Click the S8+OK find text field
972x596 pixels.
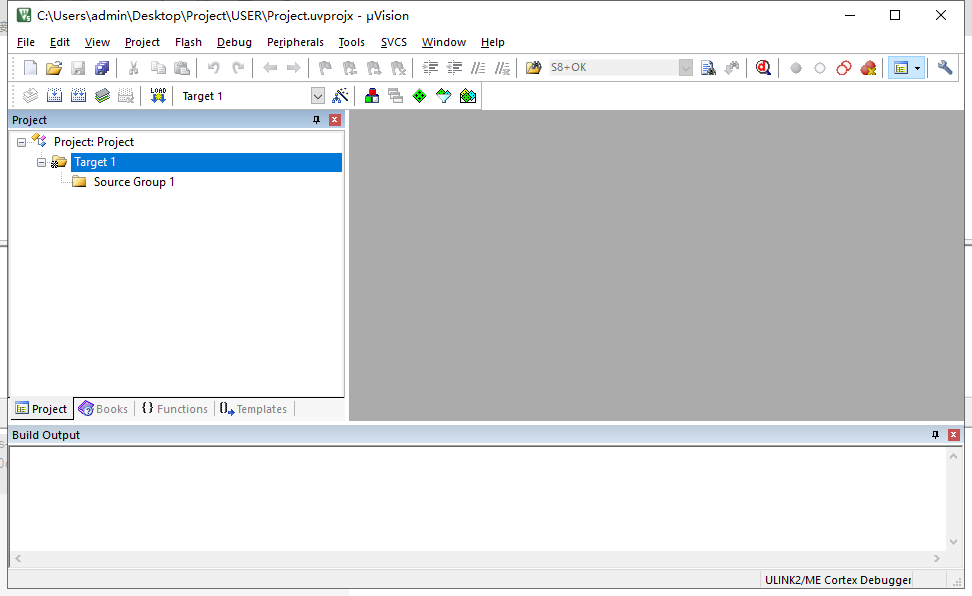(614, 68)
